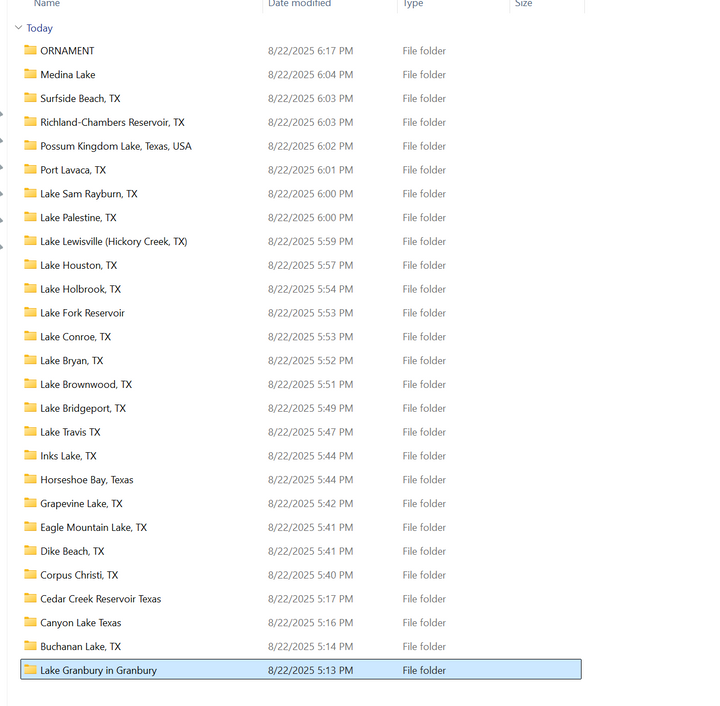Screen dimensions: 720x706
Task: Click the 8/22/2025 6:17 PM date cell
Action: 310,51
